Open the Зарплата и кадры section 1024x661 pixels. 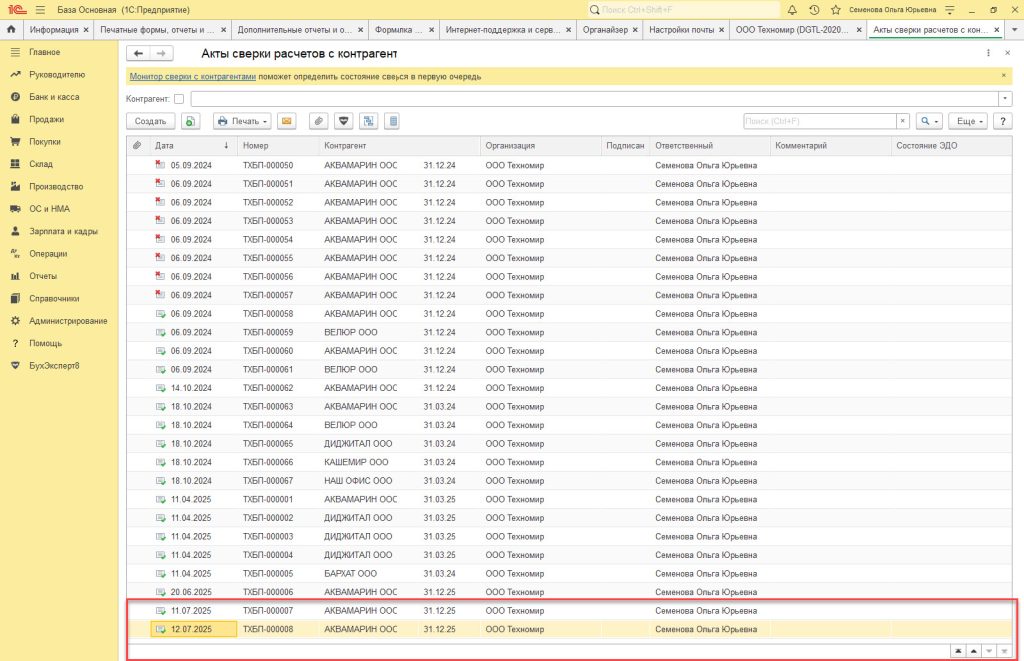click(63, 231)
